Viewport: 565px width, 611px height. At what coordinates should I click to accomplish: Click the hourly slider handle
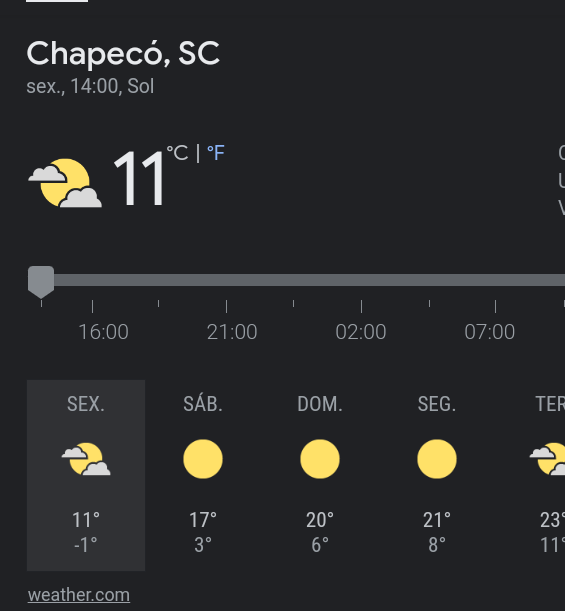[x=41, y=282]
